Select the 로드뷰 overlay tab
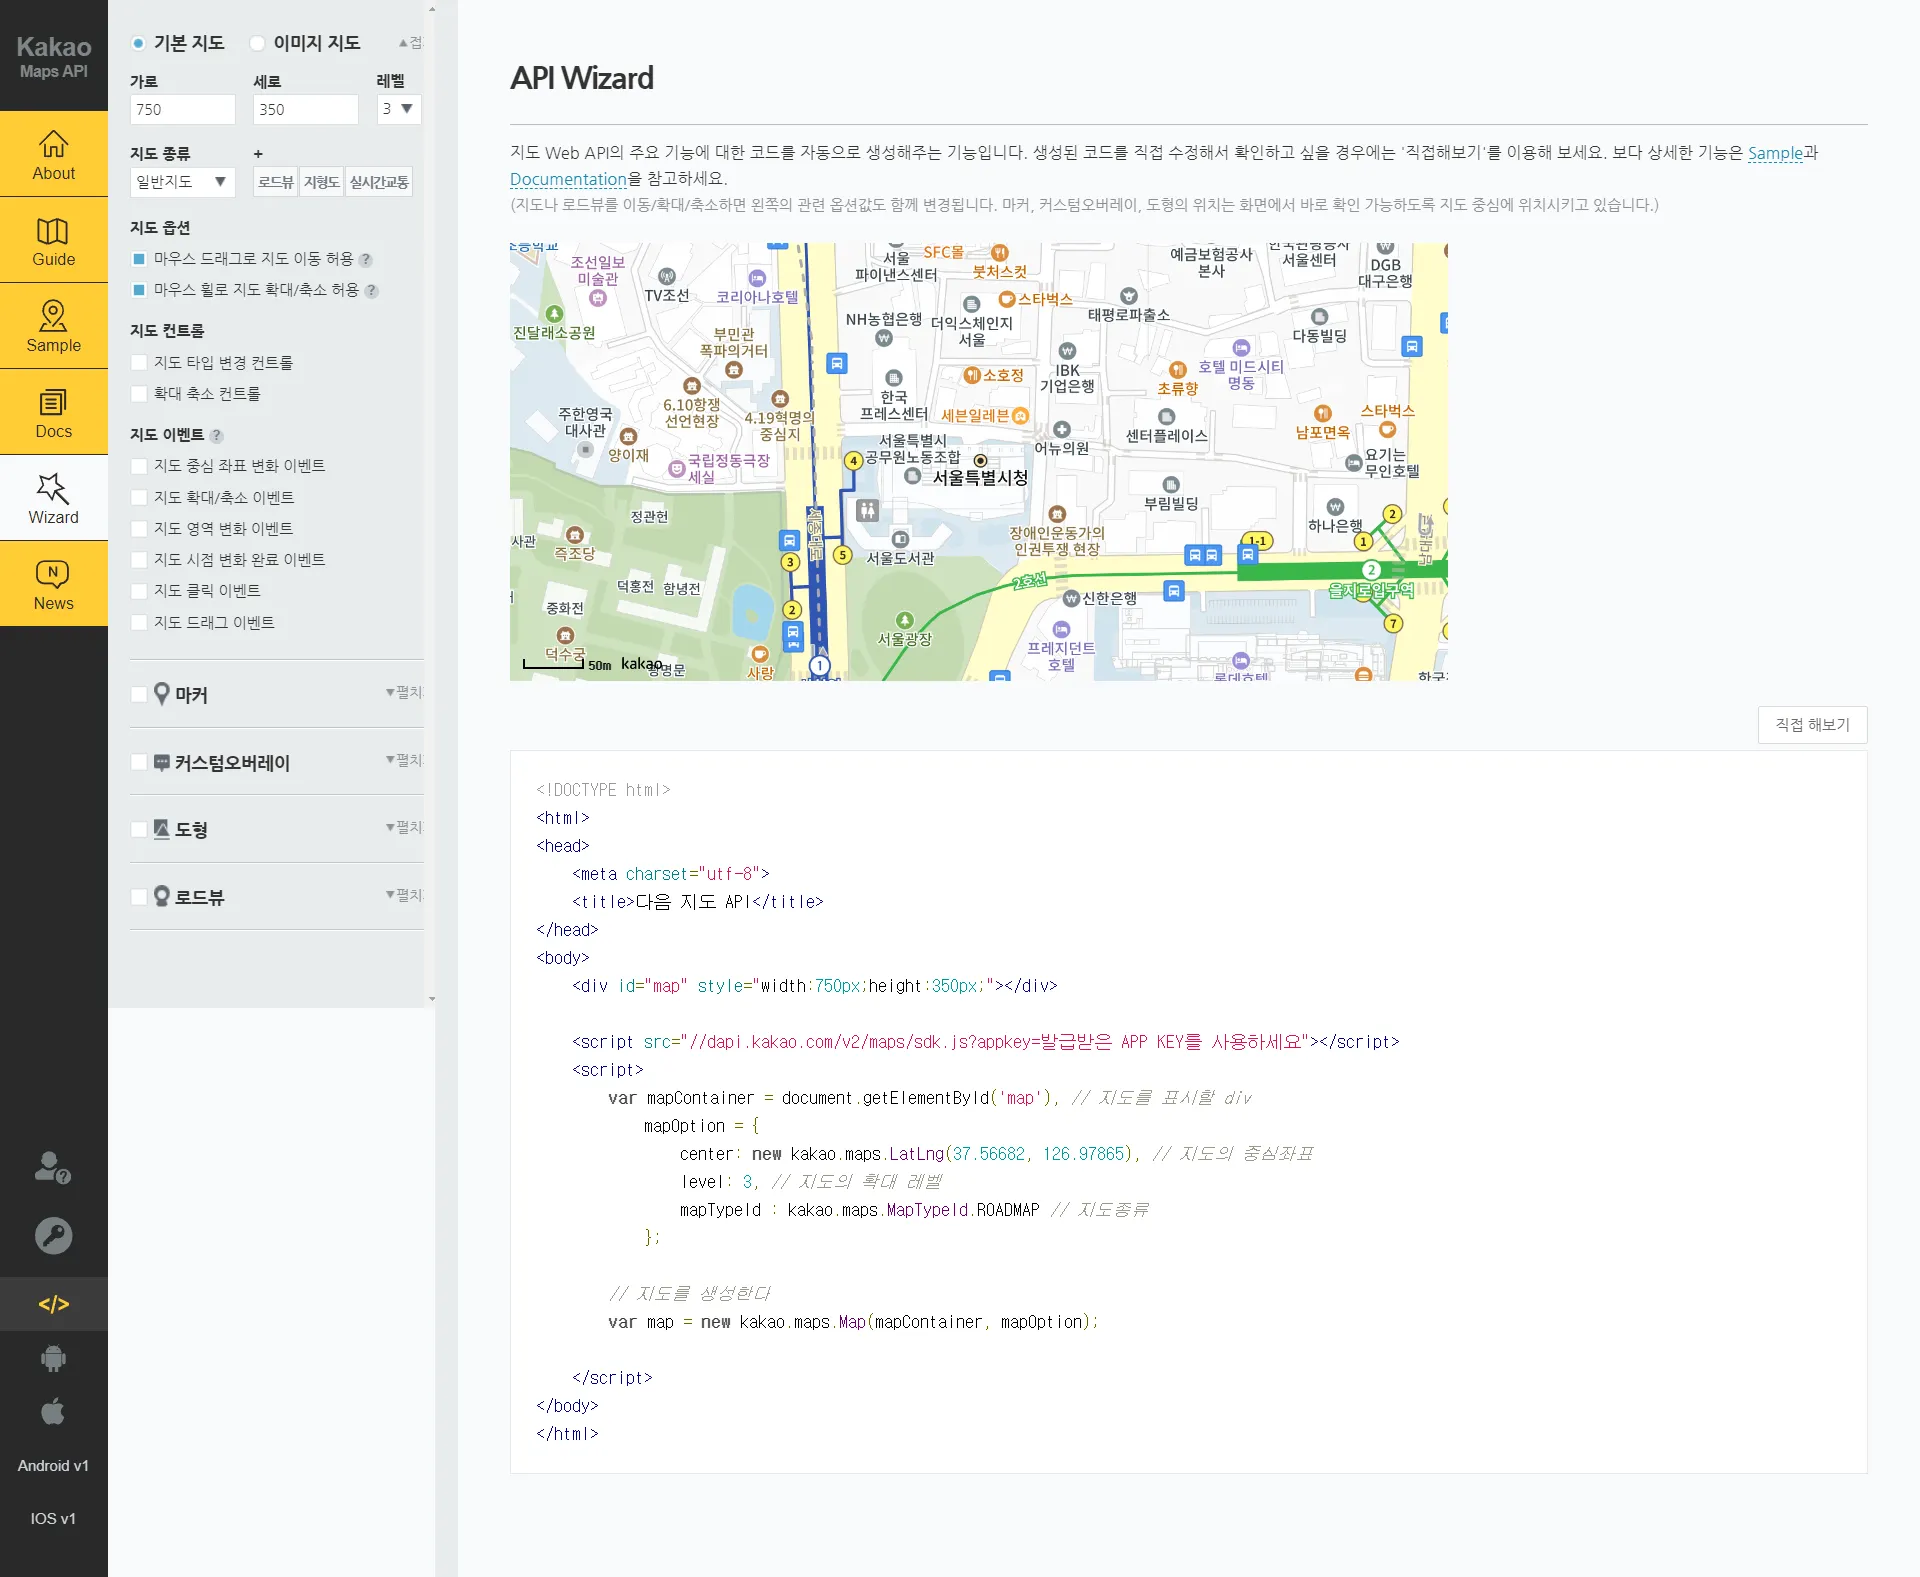This screenshot has width=1920, height=1577. (276, 182)
